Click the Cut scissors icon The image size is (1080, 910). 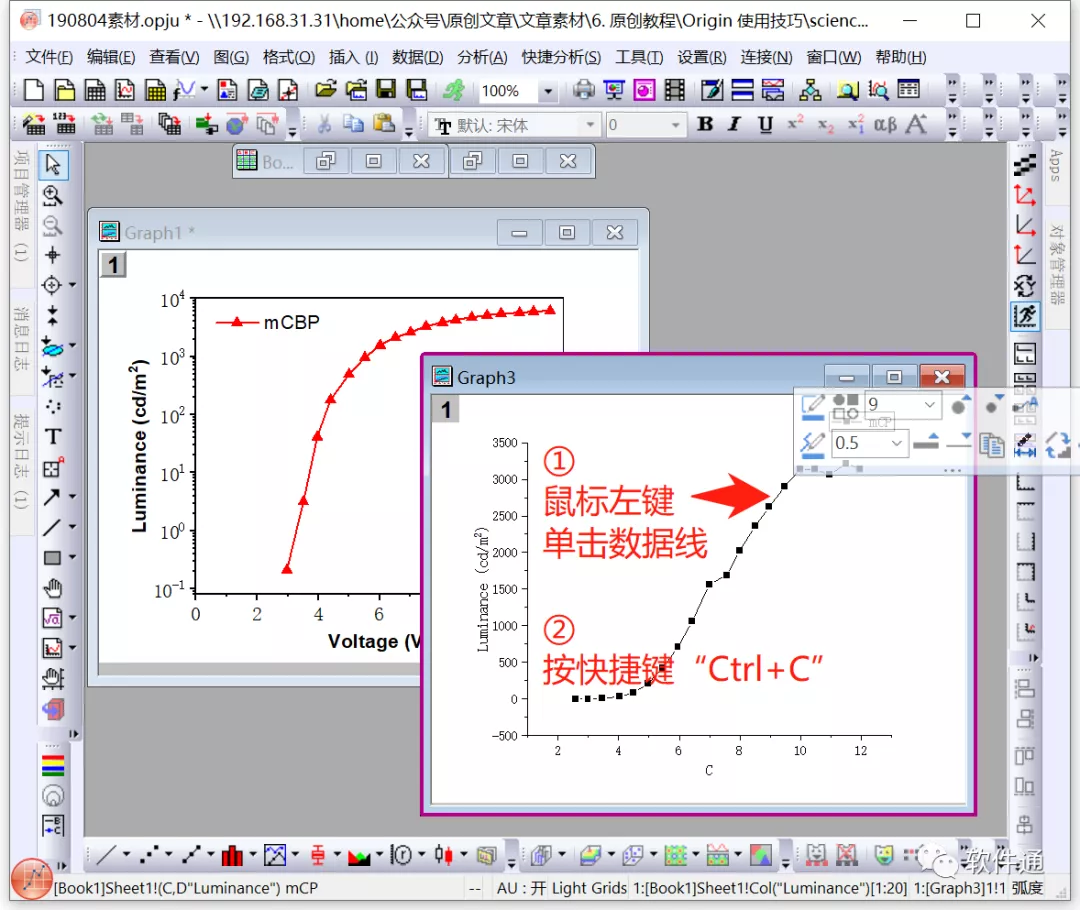point(324,124)
